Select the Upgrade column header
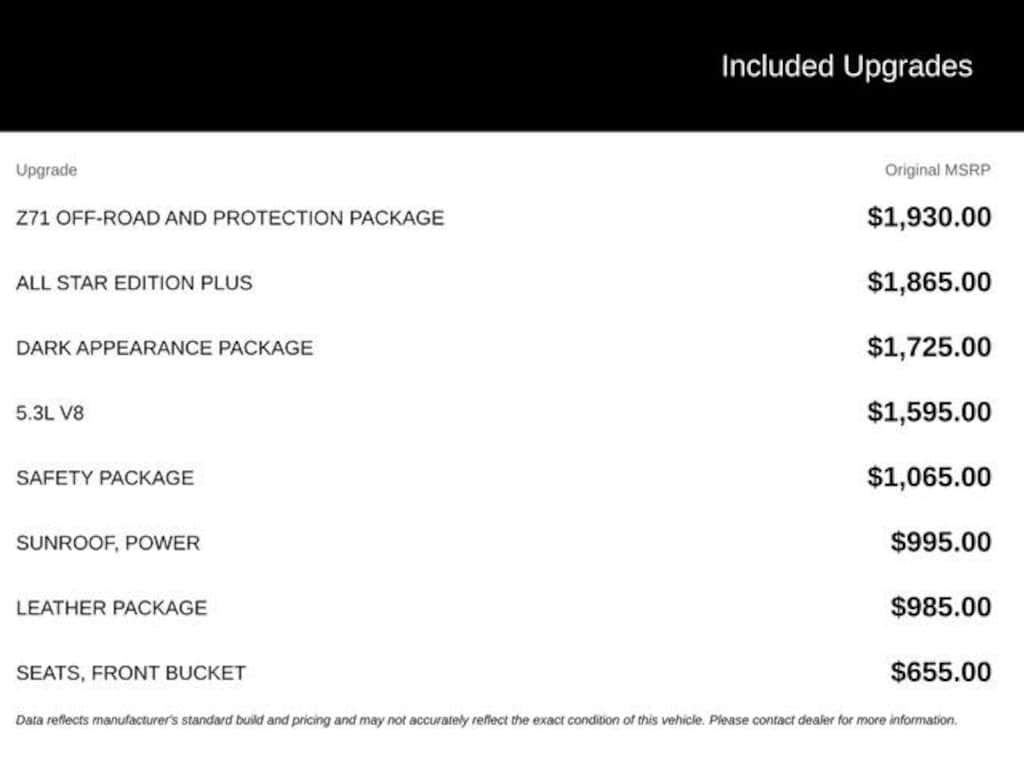This screenshot has height=768, width=1024. click(46, 170)
